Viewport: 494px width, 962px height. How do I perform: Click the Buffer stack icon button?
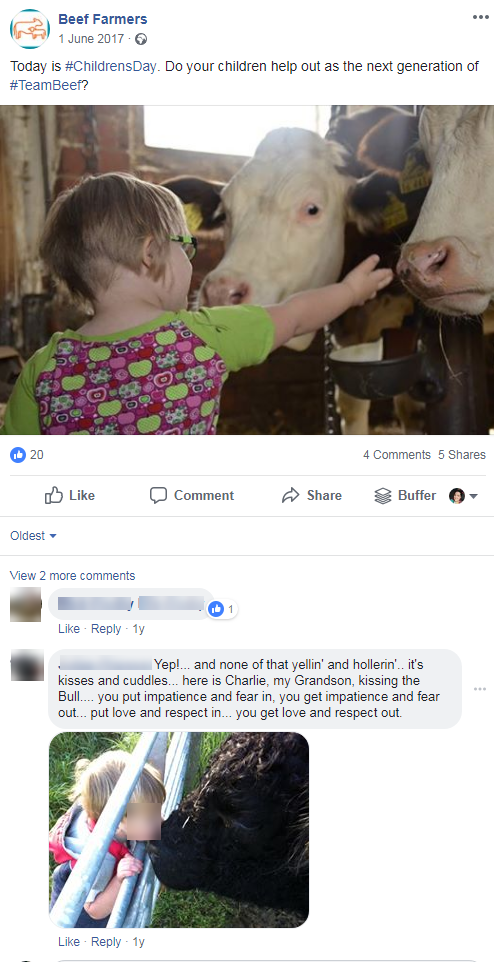pyautogui.click(x=405, y=495)
